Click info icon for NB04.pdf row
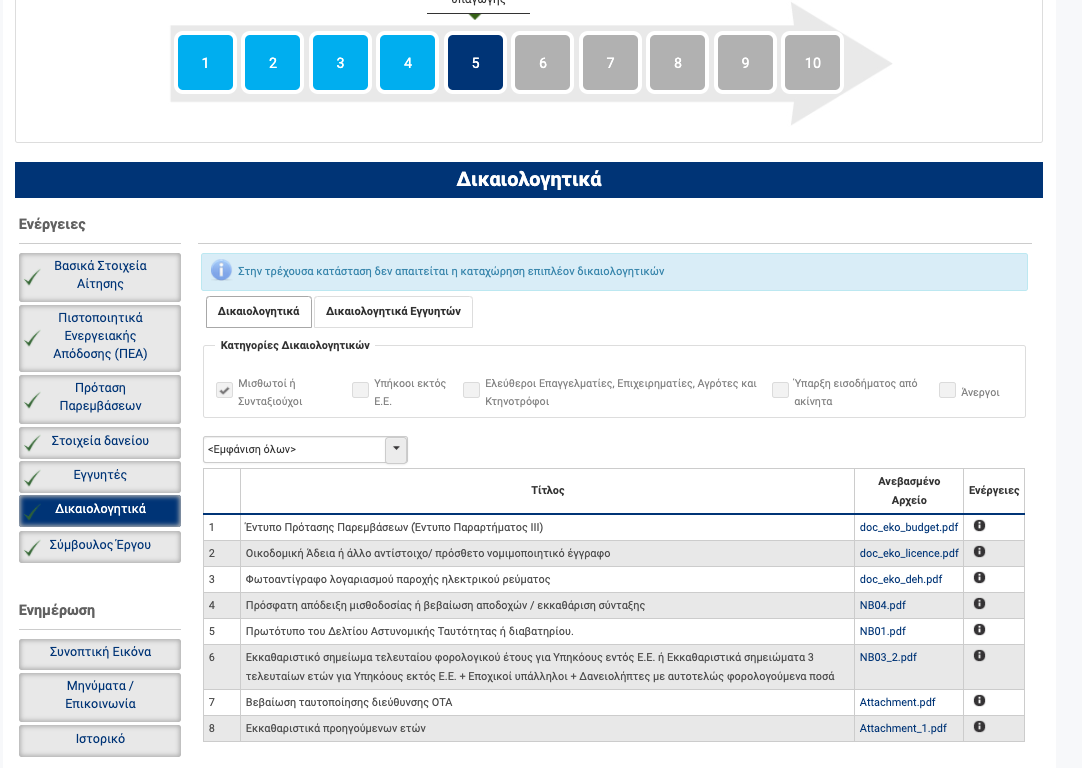Screen dimensions: 1082x768 (x=979, y=604)
